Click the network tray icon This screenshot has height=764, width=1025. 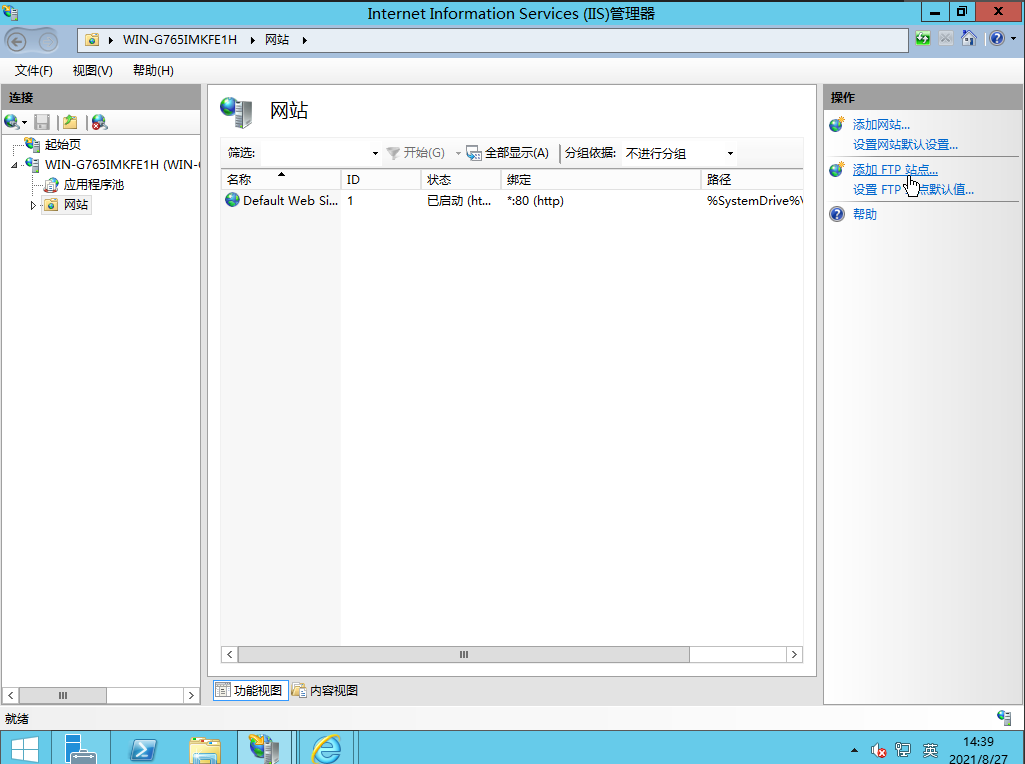903,750
